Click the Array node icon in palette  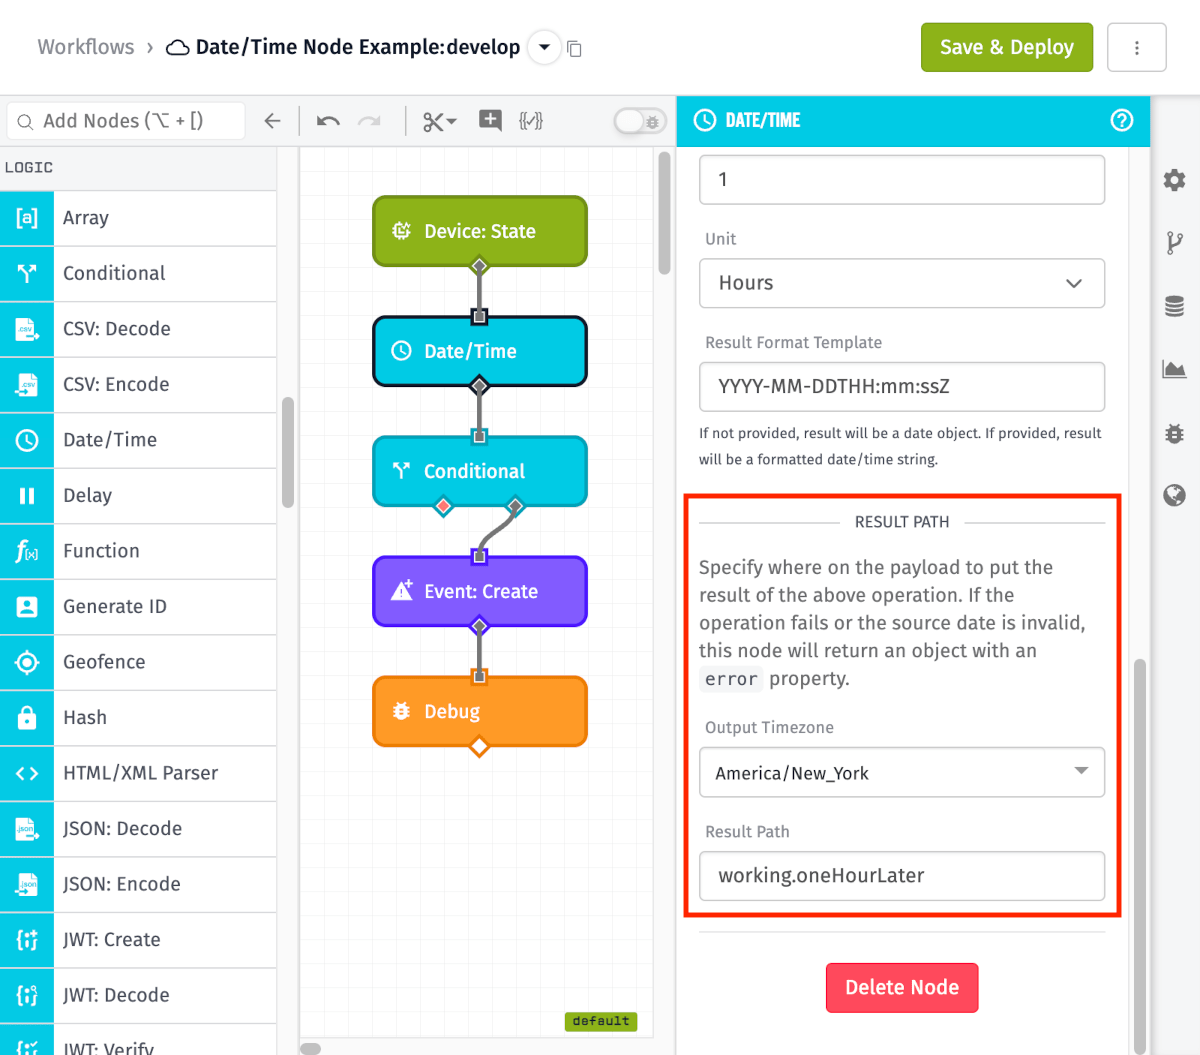pos(27,218)
